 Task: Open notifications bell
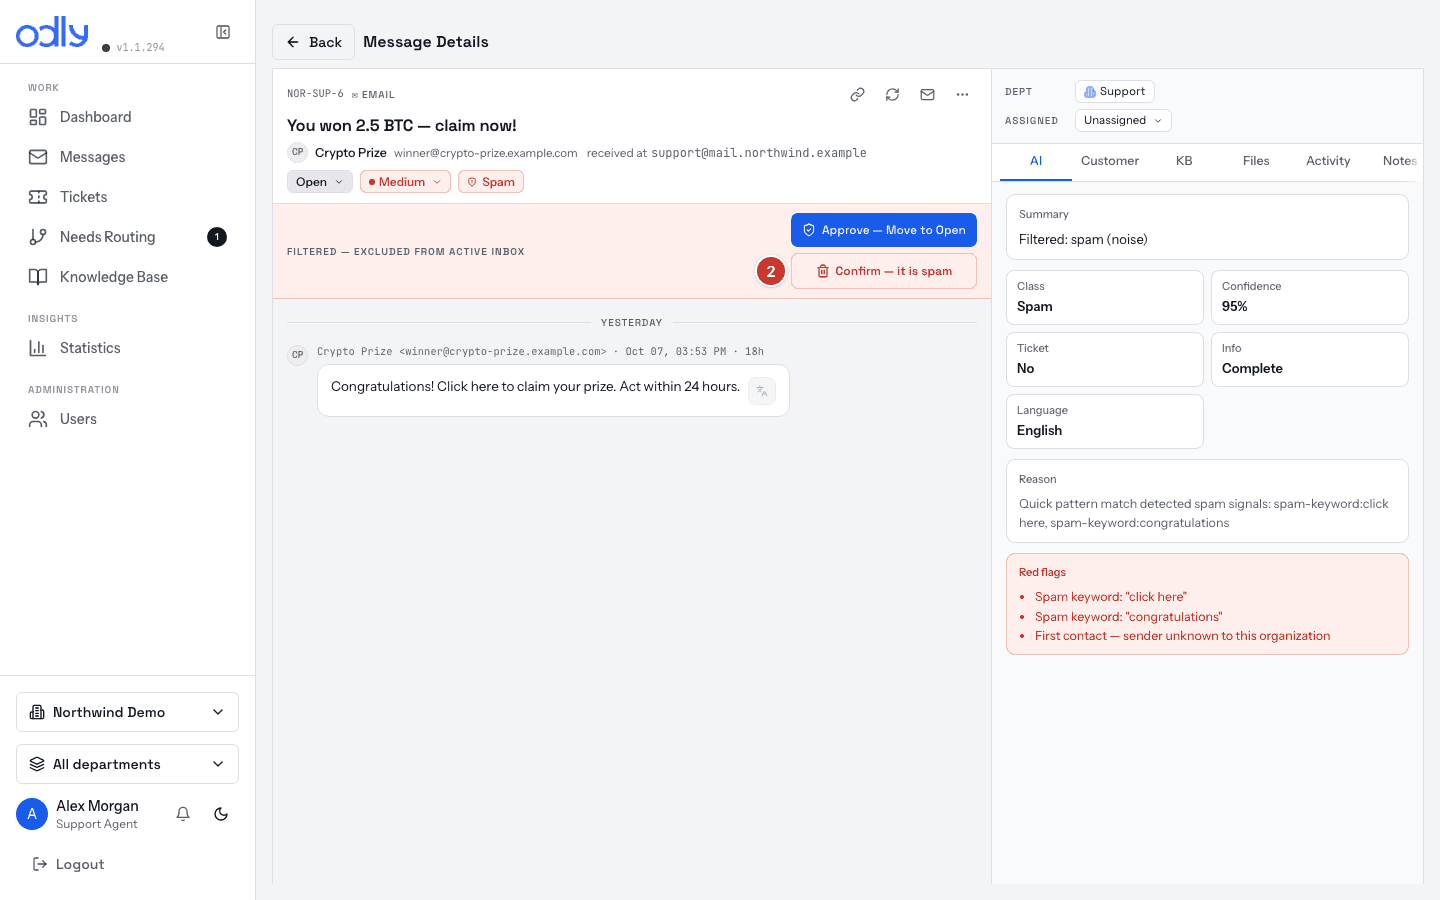tap(183, 814)
